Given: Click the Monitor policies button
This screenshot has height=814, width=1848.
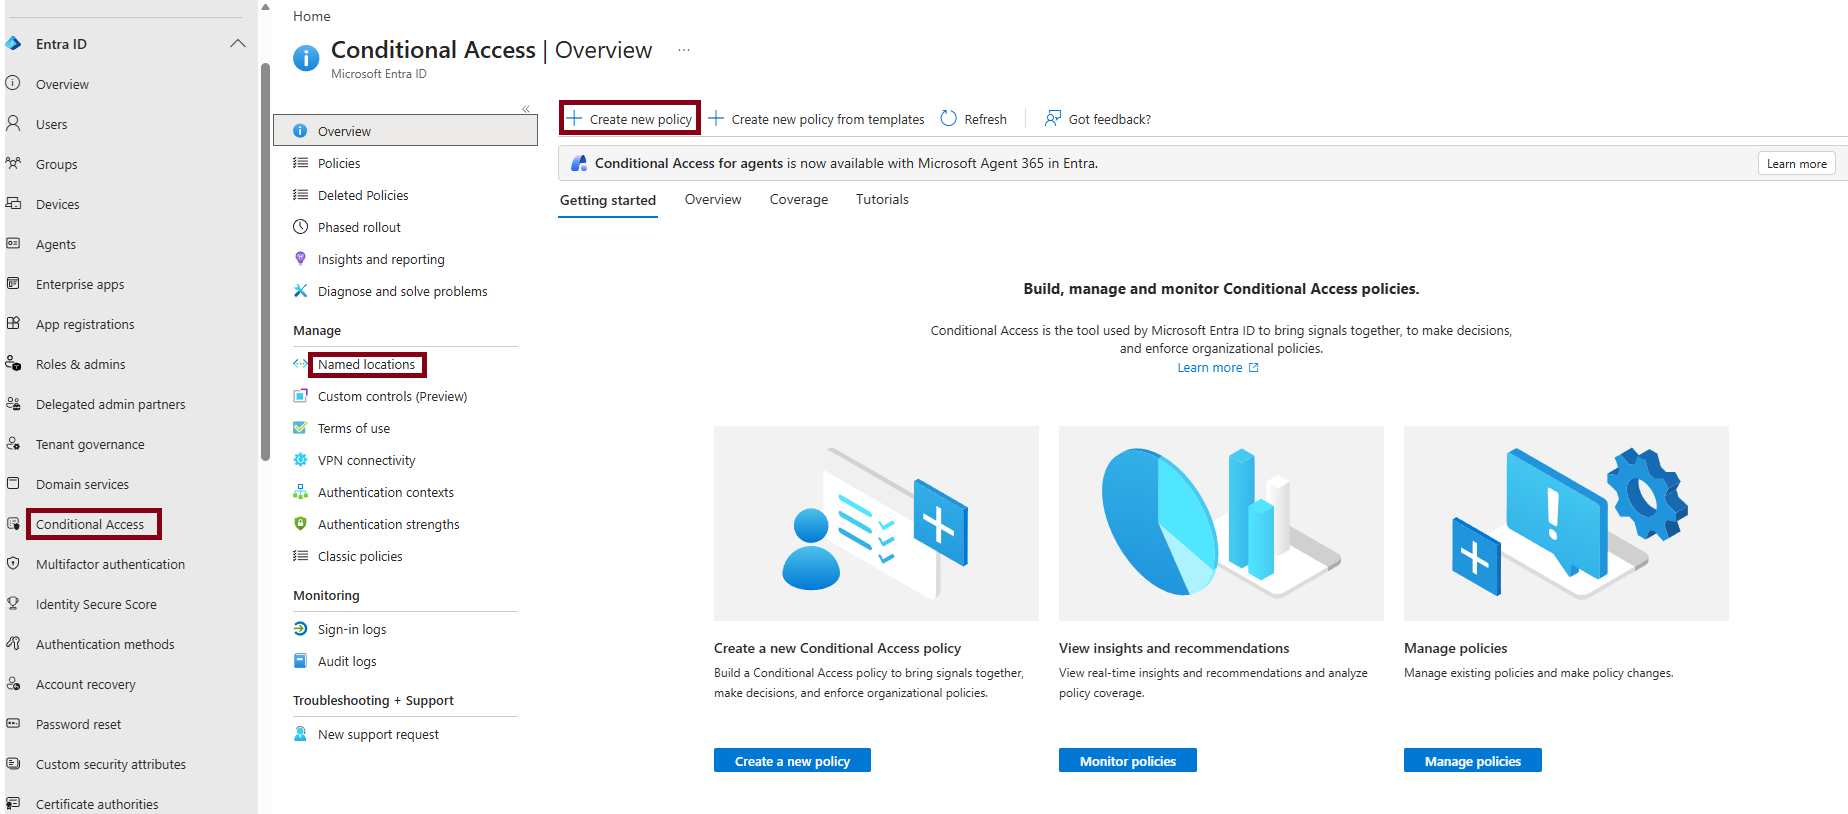Looking at the screenshot, I should [1128, 761].
